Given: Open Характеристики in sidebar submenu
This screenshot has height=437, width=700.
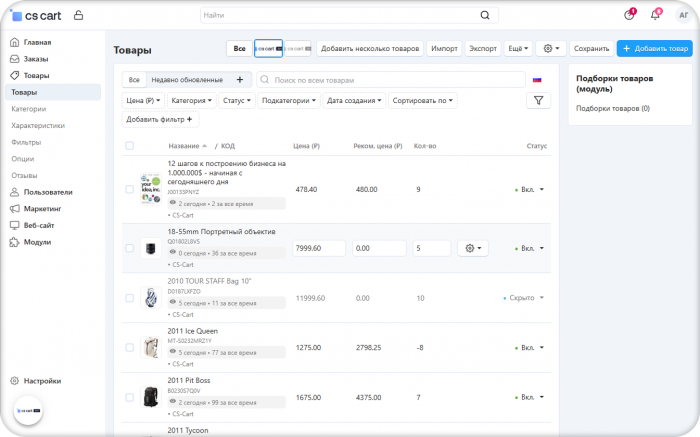Looking at the screenshot, I should (x=38, y=125).
